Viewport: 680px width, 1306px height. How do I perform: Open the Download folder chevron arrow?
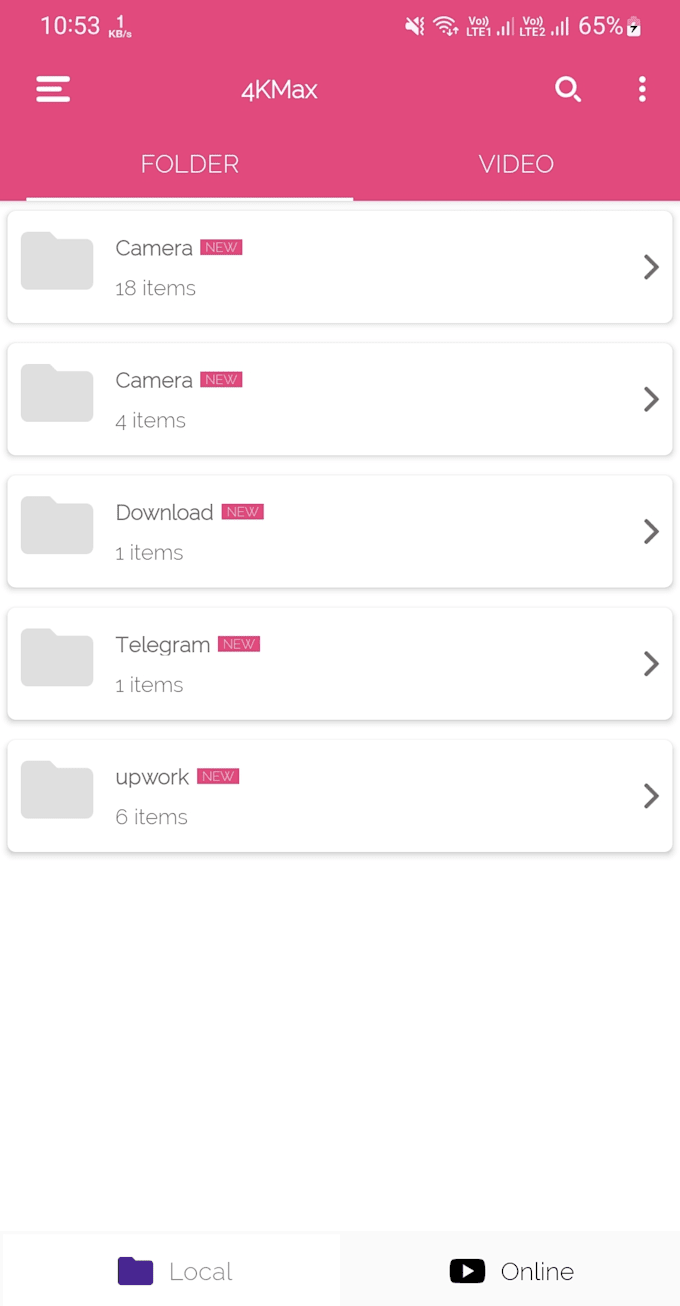pyautogui.click(x=651, y=531)
